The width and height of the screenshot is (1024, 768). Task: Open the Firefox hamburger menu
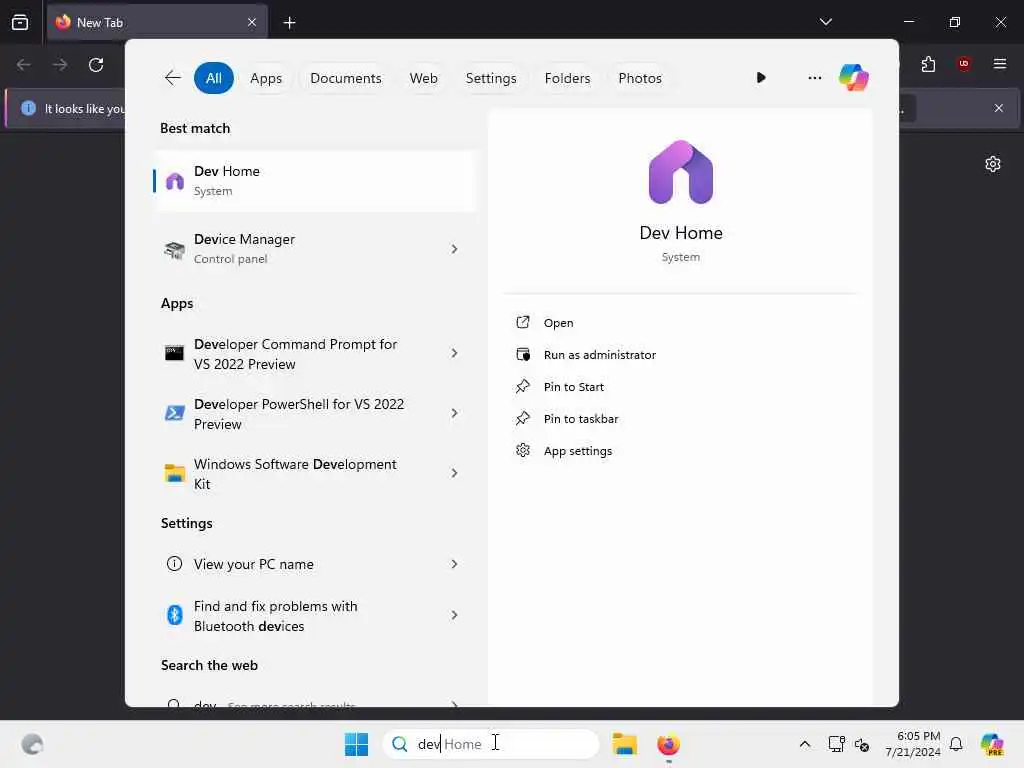pyautogui.click(x=999, y=64)
